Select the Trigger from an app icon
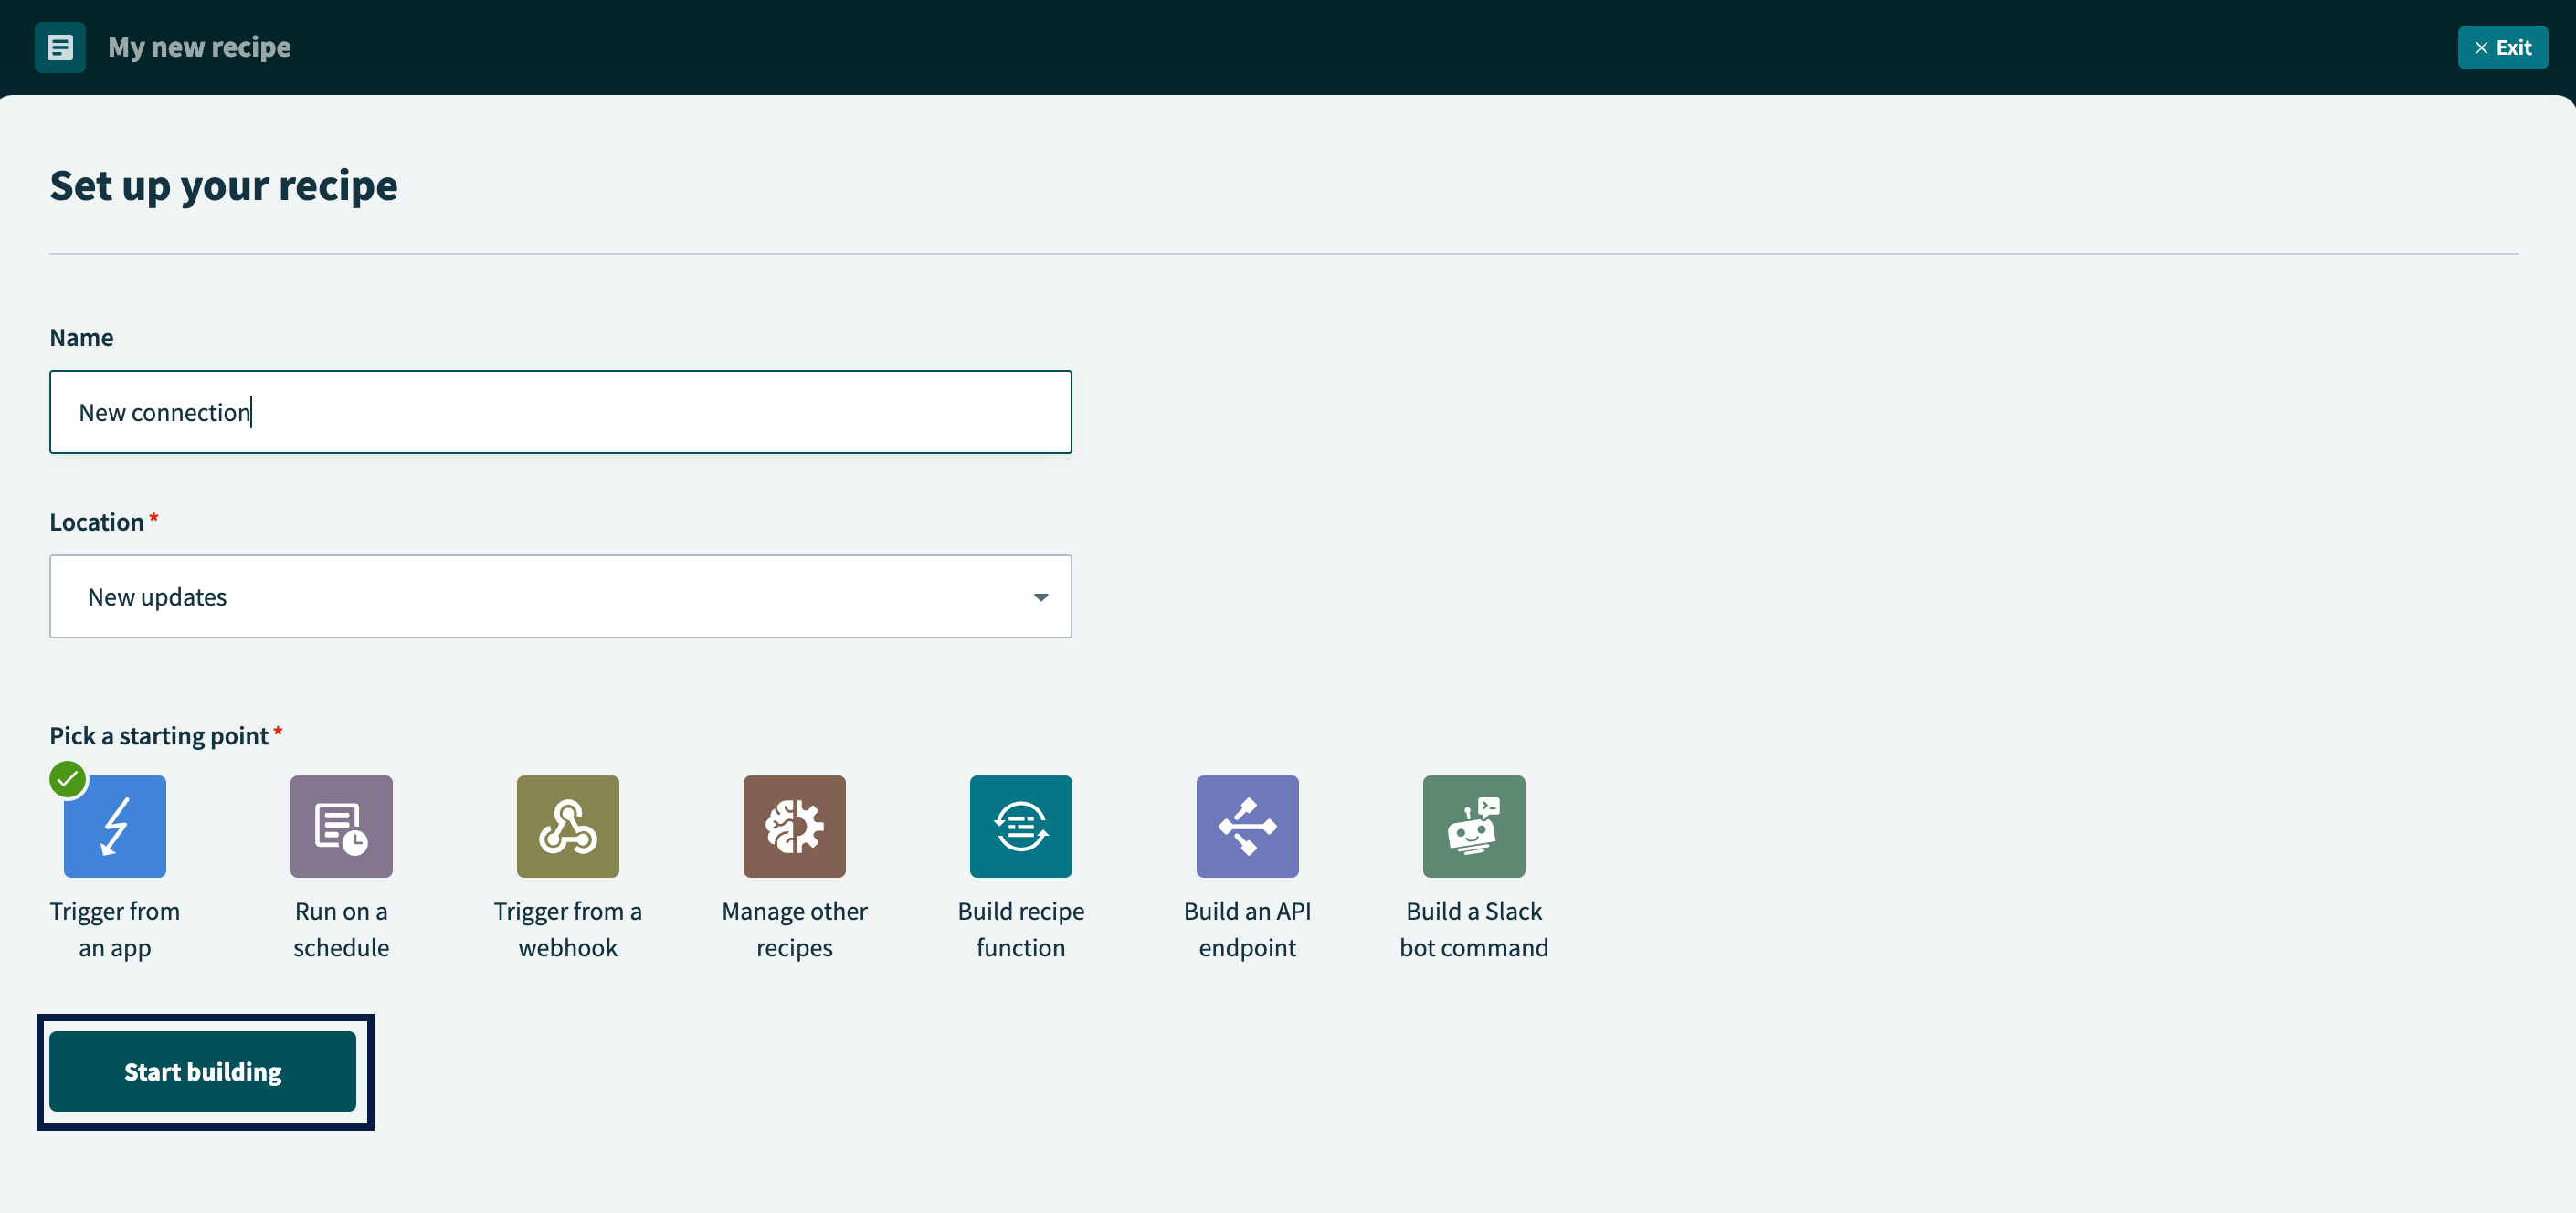2576x1213 pixels. tap(115, 826)
